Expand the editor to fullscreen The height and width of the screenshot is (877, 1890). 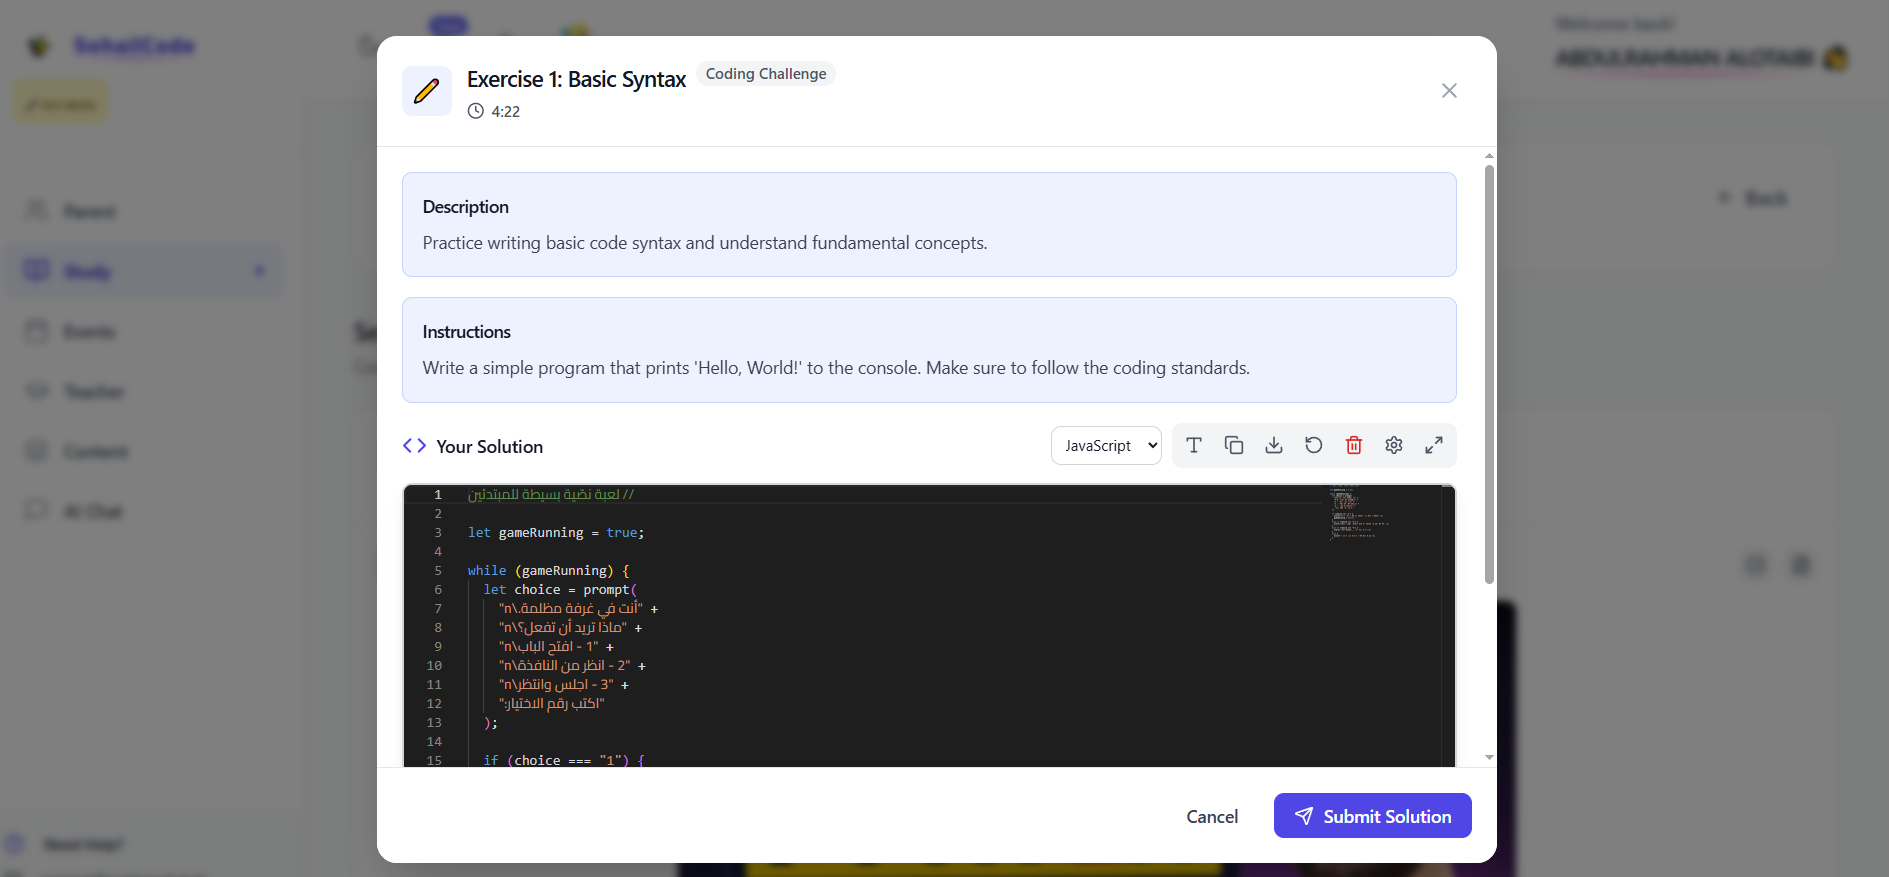1433,445
